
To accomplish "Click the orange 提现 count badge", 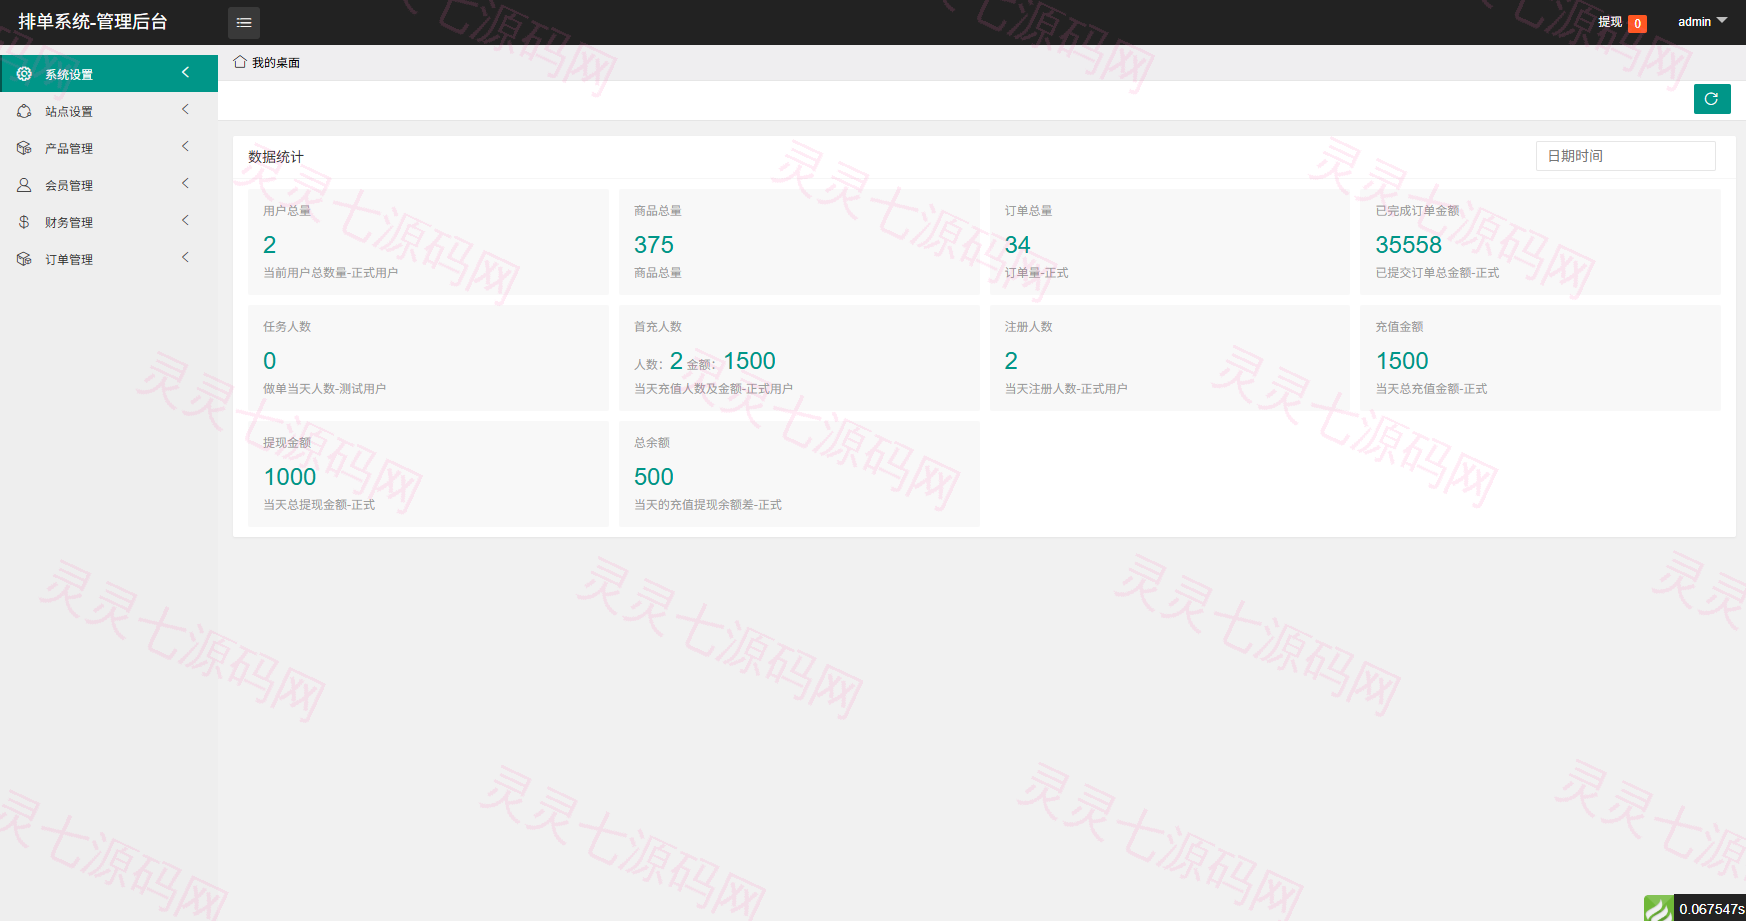I will click(x=1637, y=24).
